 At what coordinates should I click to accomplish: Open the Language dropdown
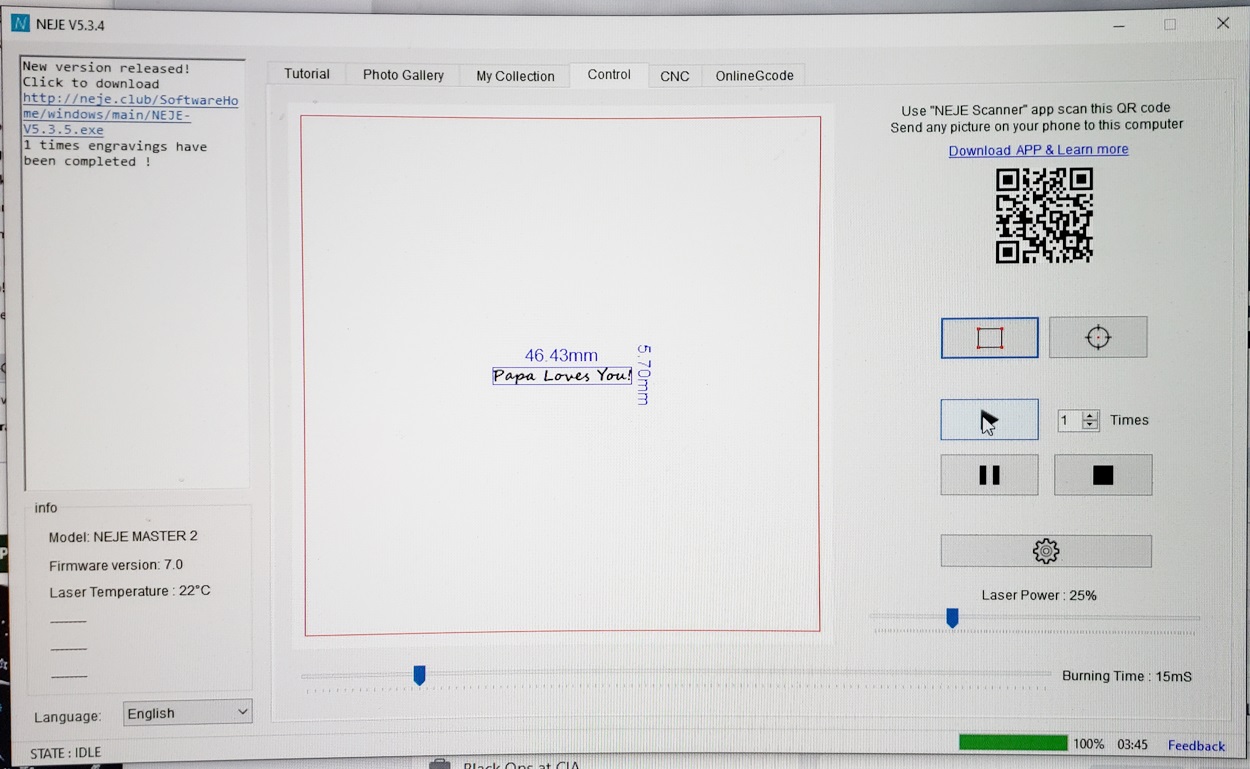click(187, 713)
